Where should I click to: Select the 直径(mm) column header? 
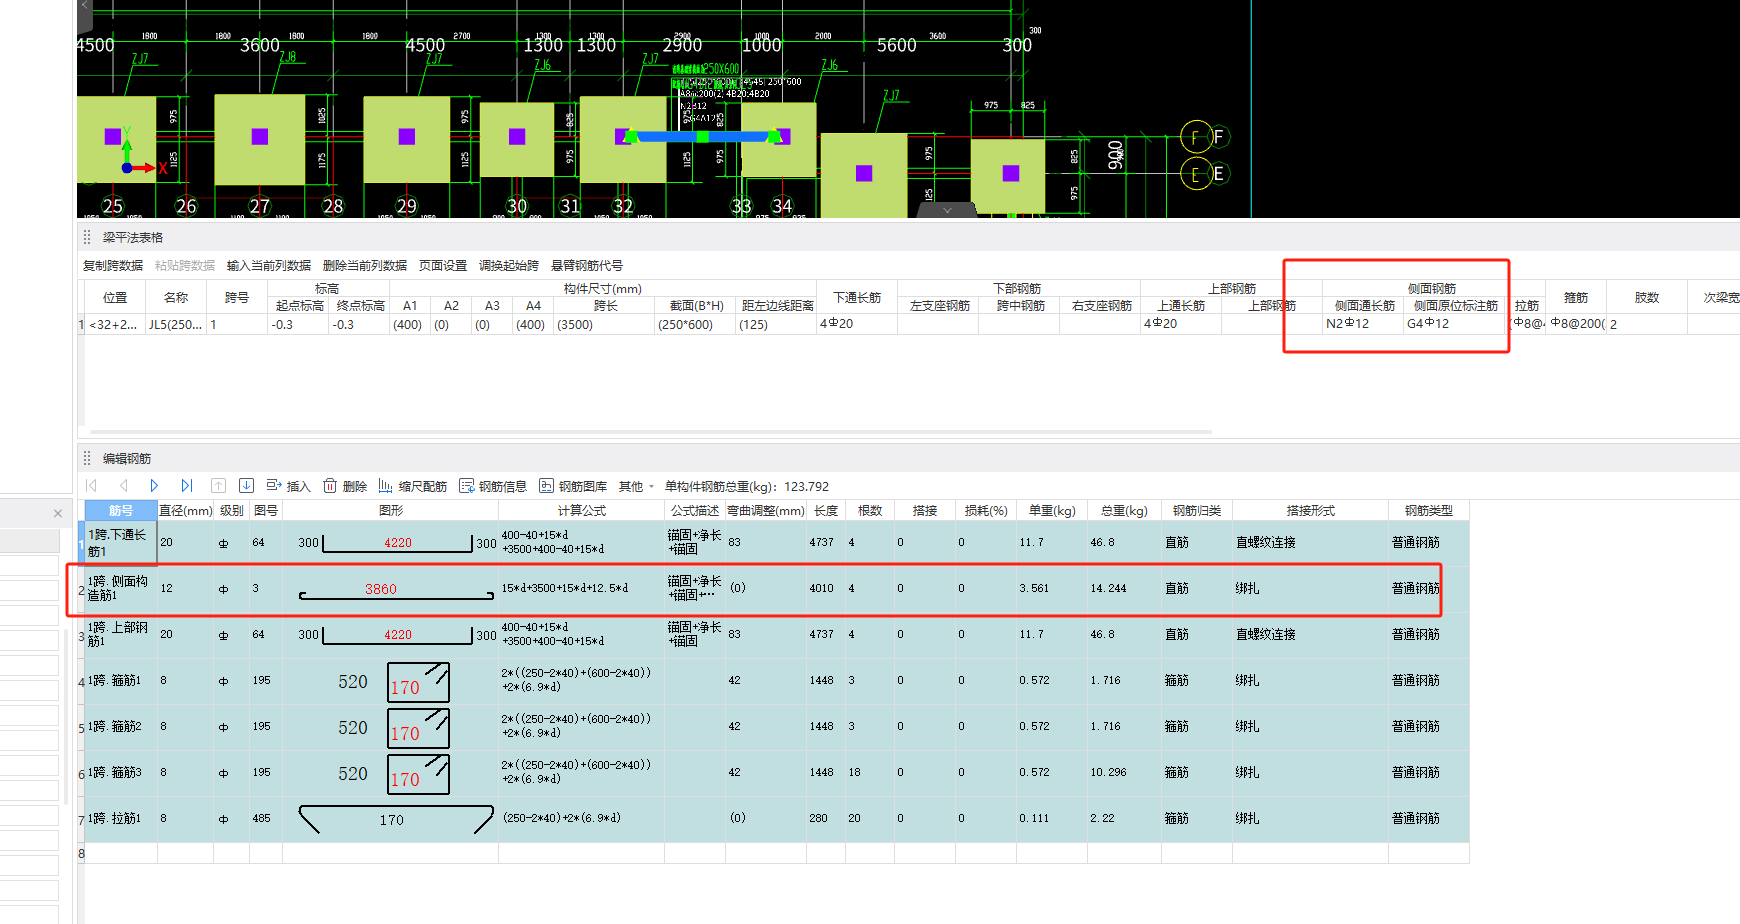185,510
